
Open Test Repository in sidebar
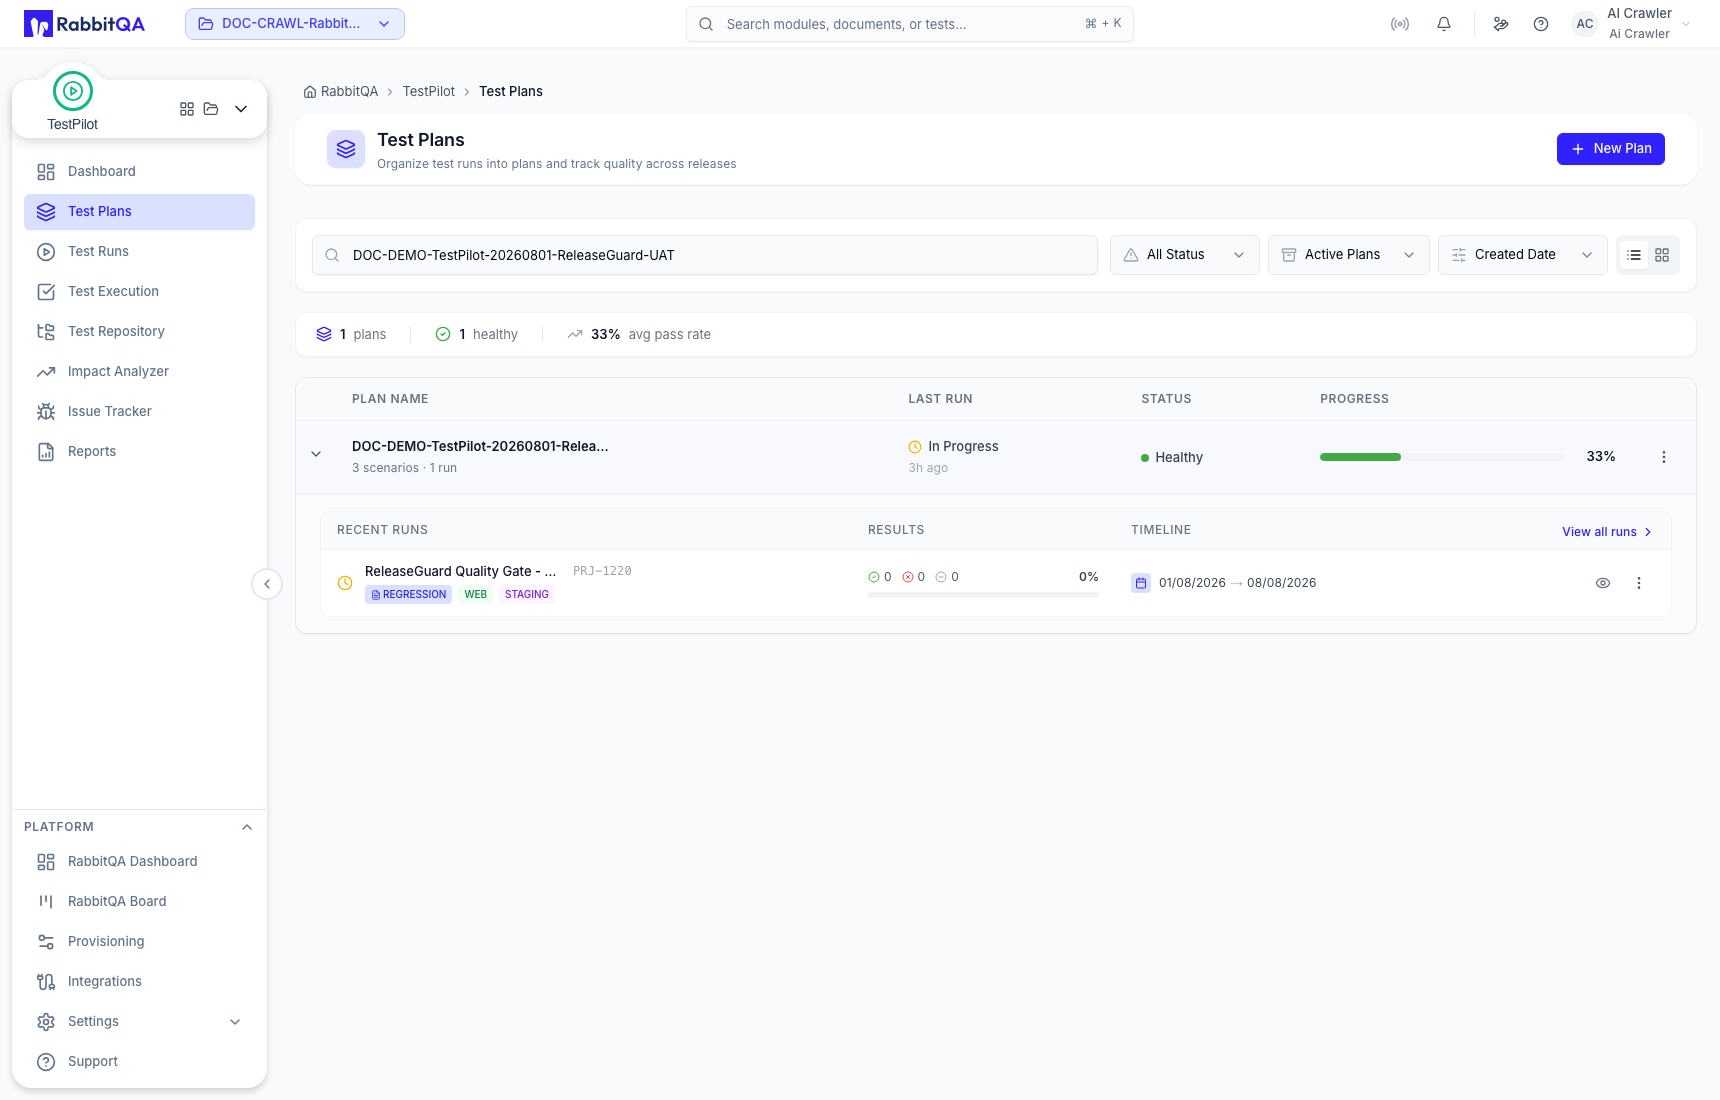pyautogui.click(x=139, y=332)
